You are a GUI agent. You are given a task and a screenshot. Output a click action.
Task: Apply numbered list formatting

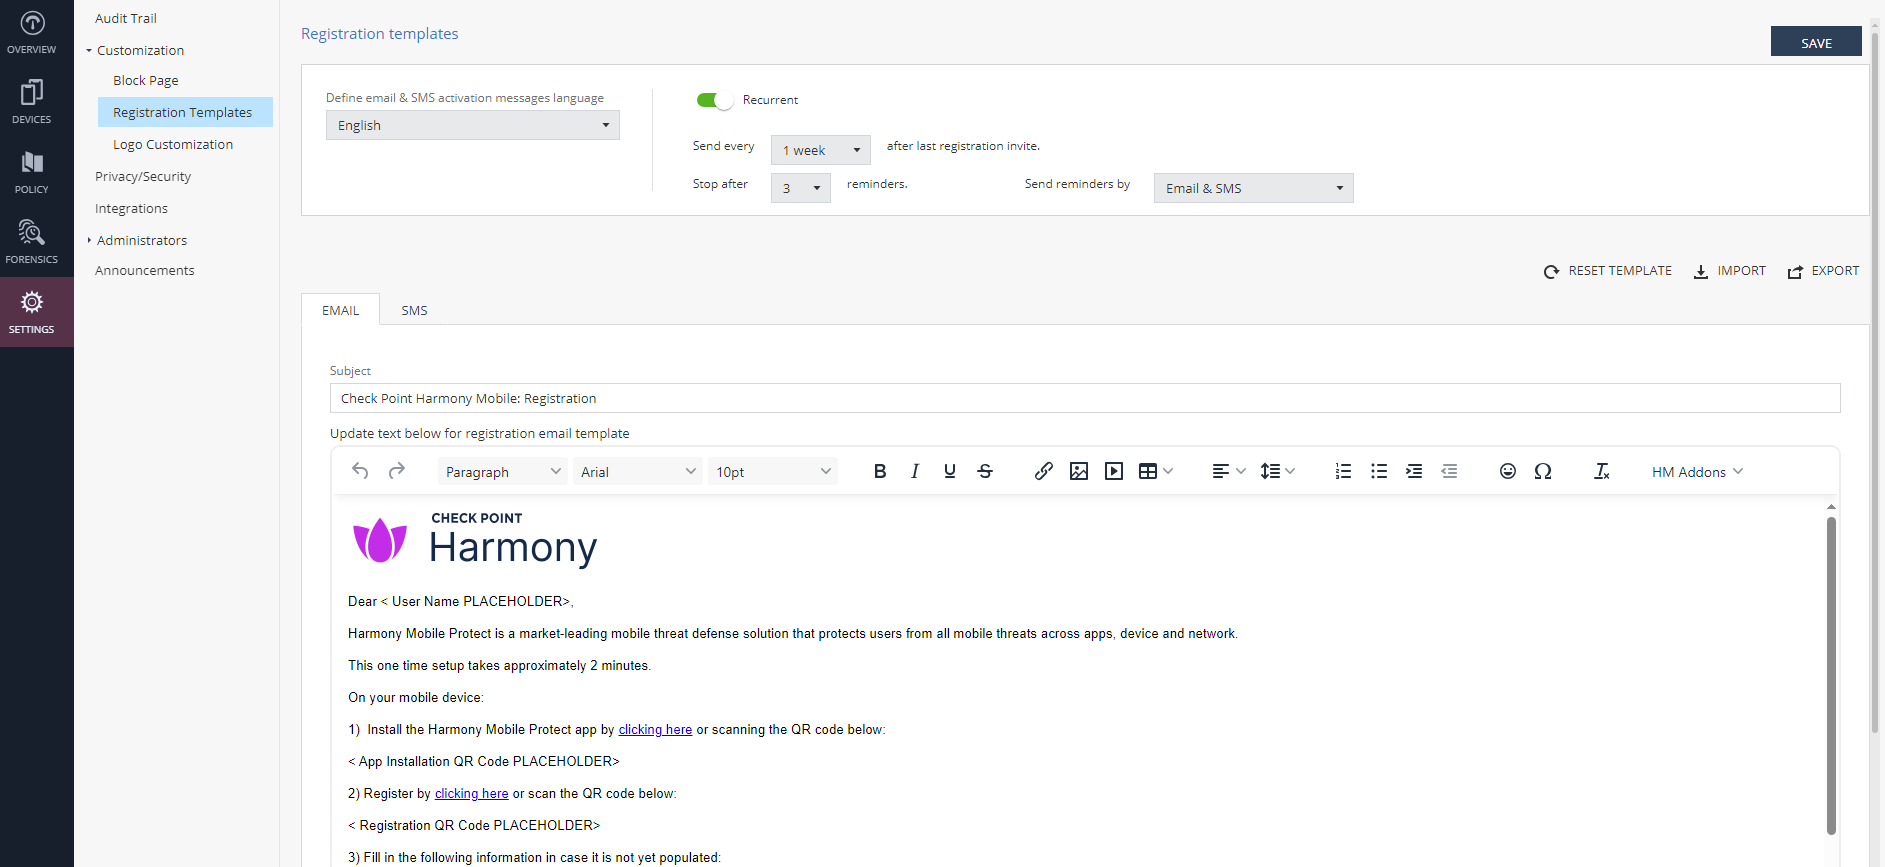(1343, 471)
